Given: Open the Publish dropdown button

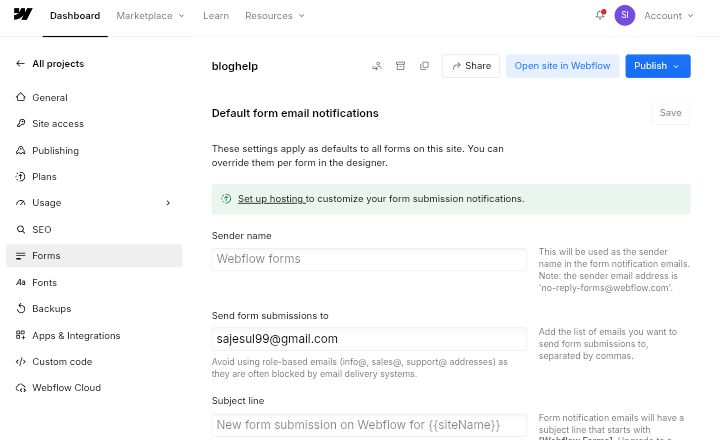Looking at the screenshot, I should pos(658,66).
